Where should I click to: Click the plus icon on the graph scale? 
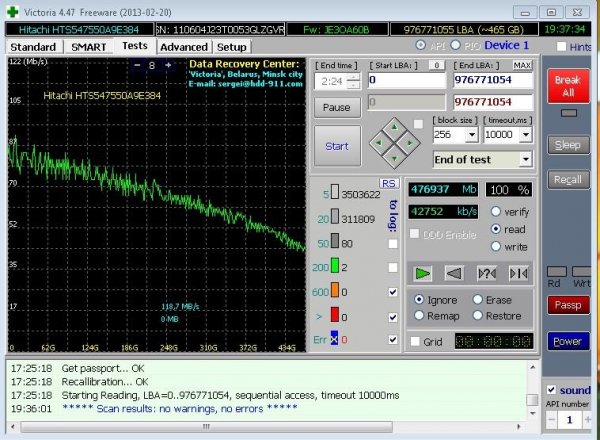[167, 65]
